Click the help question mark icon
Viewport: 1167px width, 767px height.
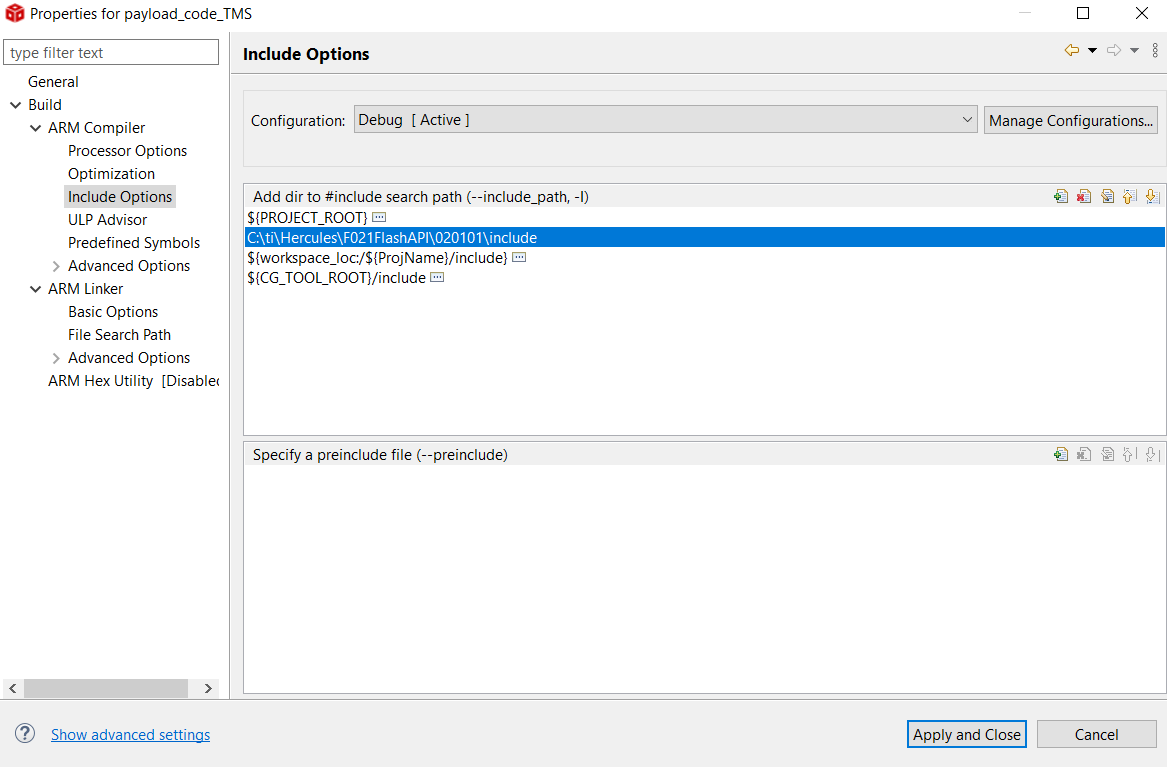[x=25, y=734]
